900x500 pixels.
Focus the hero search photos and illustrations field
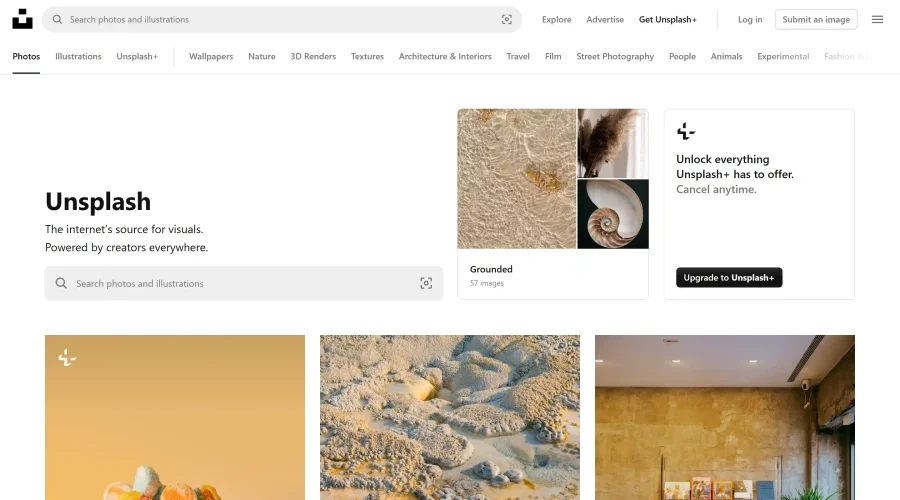pyautogui.click(x=244, y=283)
